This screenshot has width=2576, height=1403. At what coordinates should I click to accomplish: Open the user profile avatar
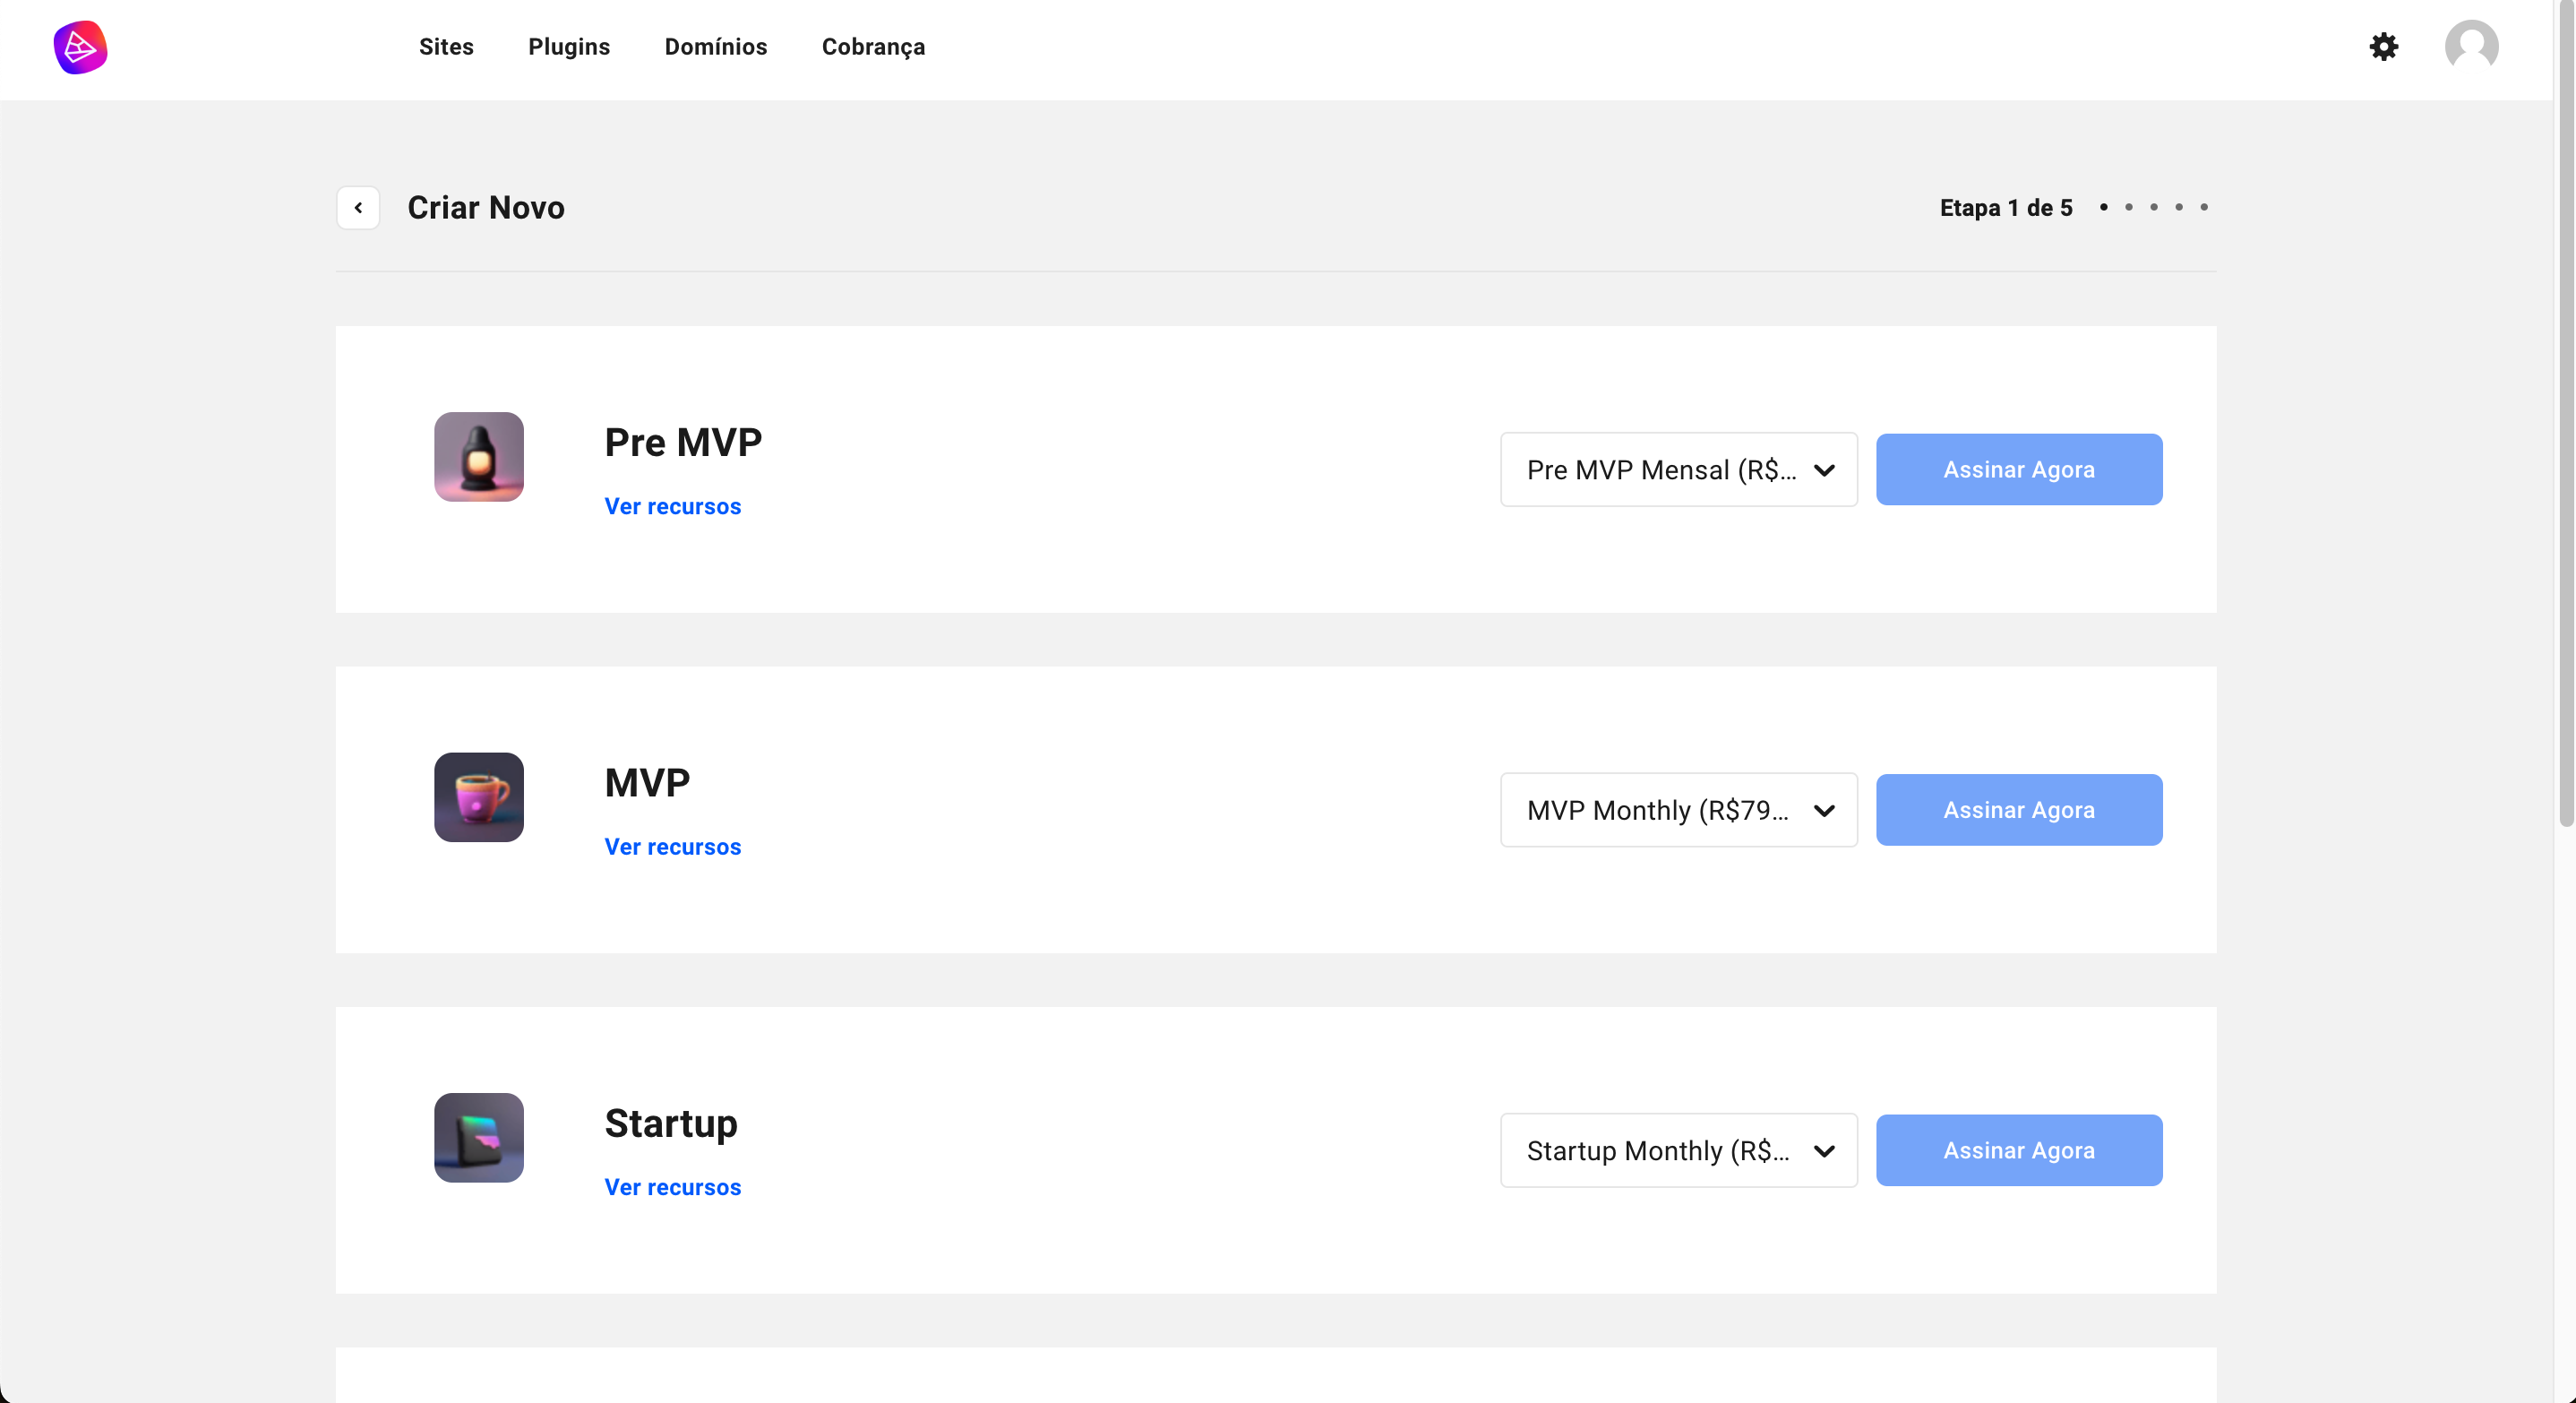[2471, 47]
